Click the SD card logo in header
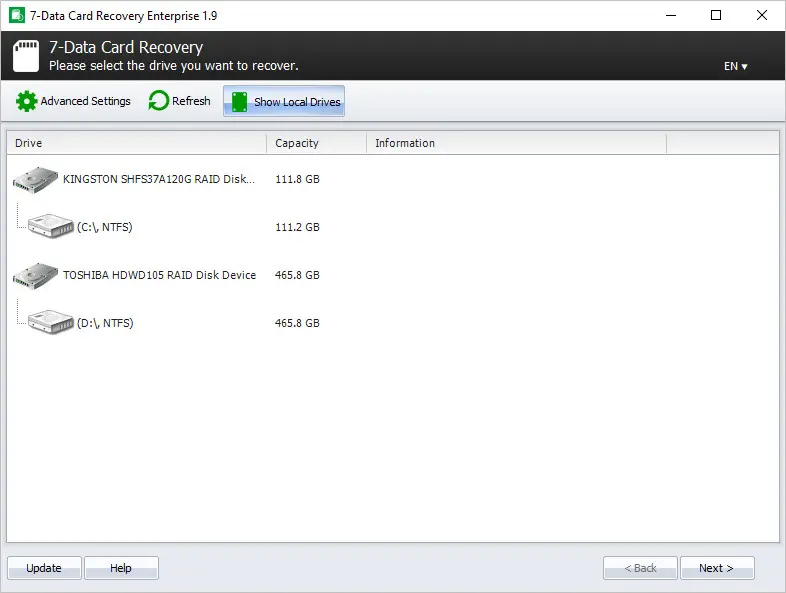The width and height of the screenshot is (786, 593). coord(26,56)
